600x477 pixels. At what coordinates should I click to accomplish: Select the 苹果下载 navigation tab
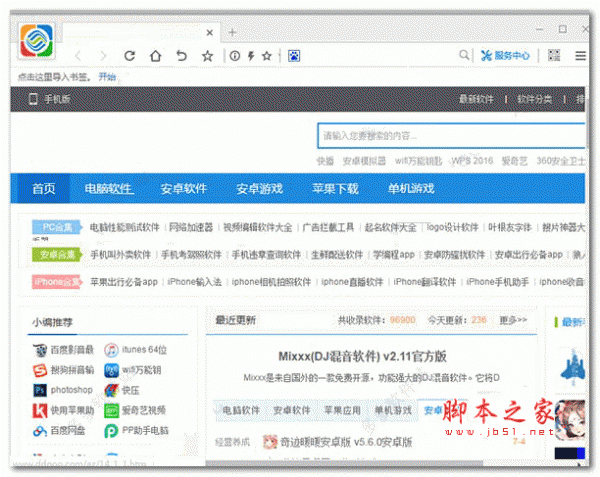pyautogui.click(x=335, y=189)
